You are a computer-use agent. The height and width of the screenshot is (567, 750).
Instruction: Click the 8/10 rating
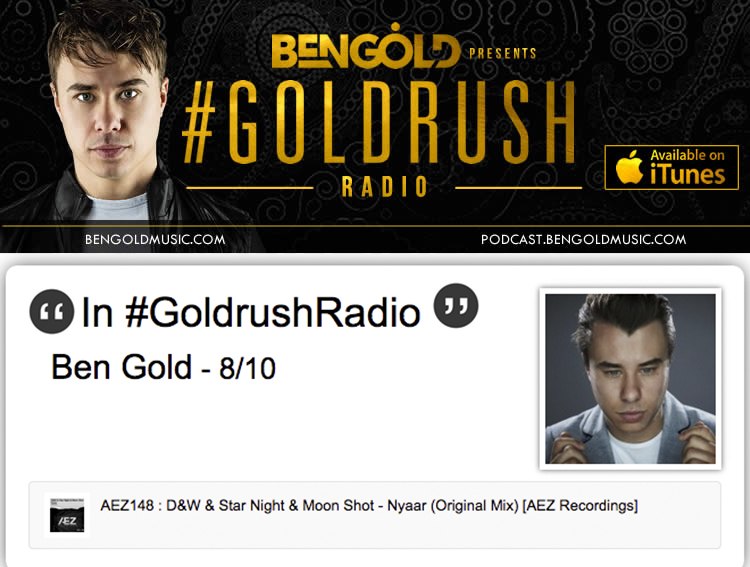click(247, 368)
